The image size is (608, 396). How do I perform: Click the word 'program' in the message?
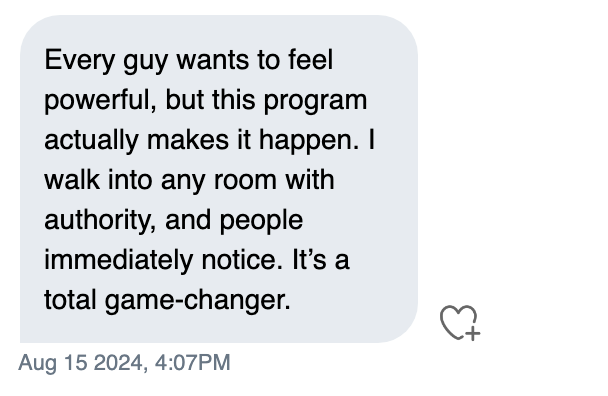point(315,102)
